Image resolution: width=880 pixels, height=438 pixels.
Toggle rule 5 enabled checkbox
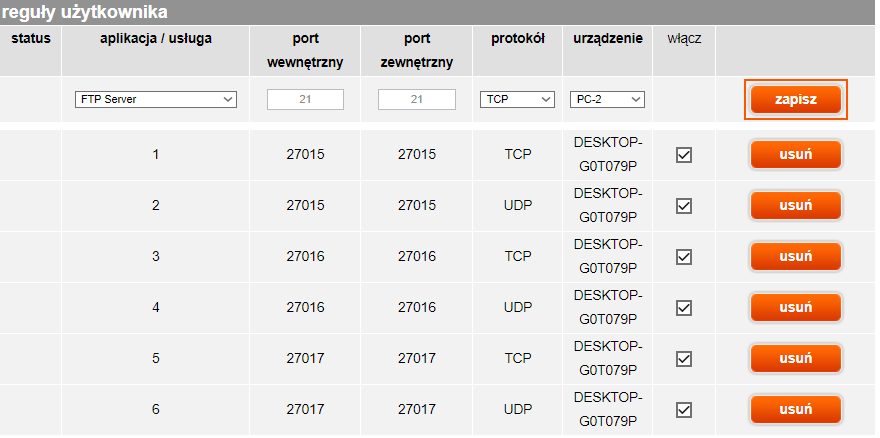[684, 358]
